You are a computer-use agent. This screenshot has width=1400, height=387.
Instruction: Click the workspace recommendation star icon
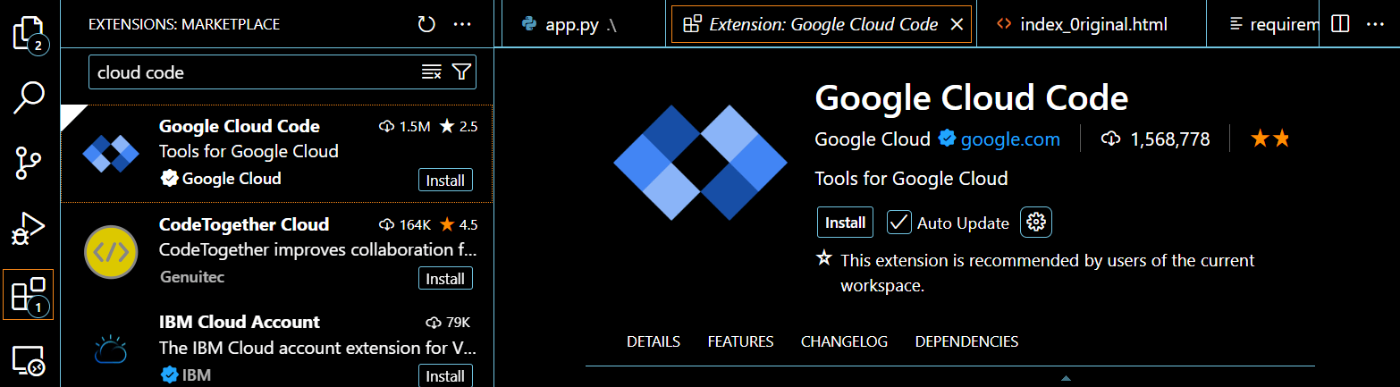coord(824,259)
